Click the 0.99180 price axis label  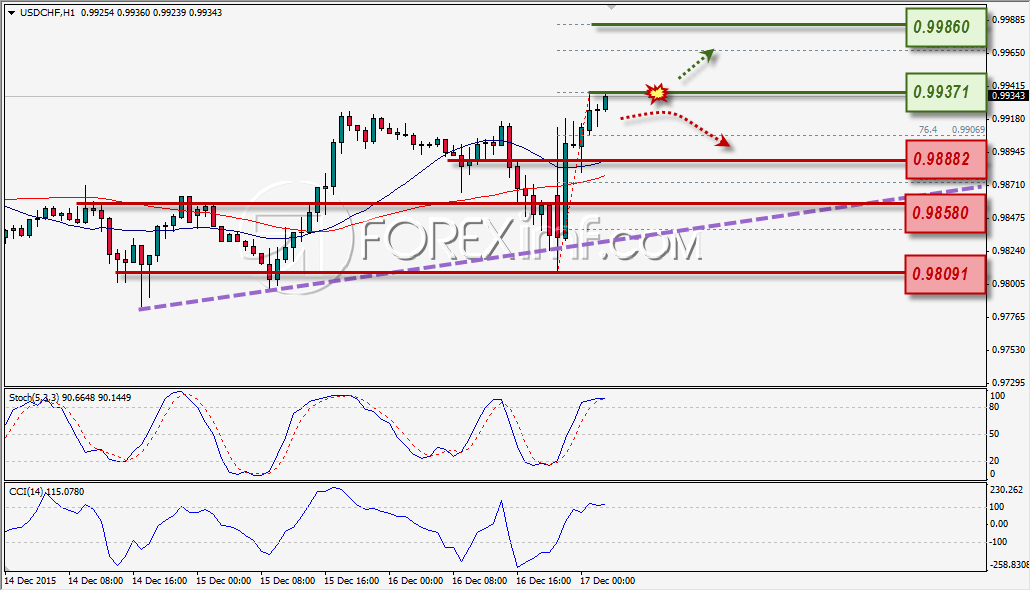coord(1008,119)
